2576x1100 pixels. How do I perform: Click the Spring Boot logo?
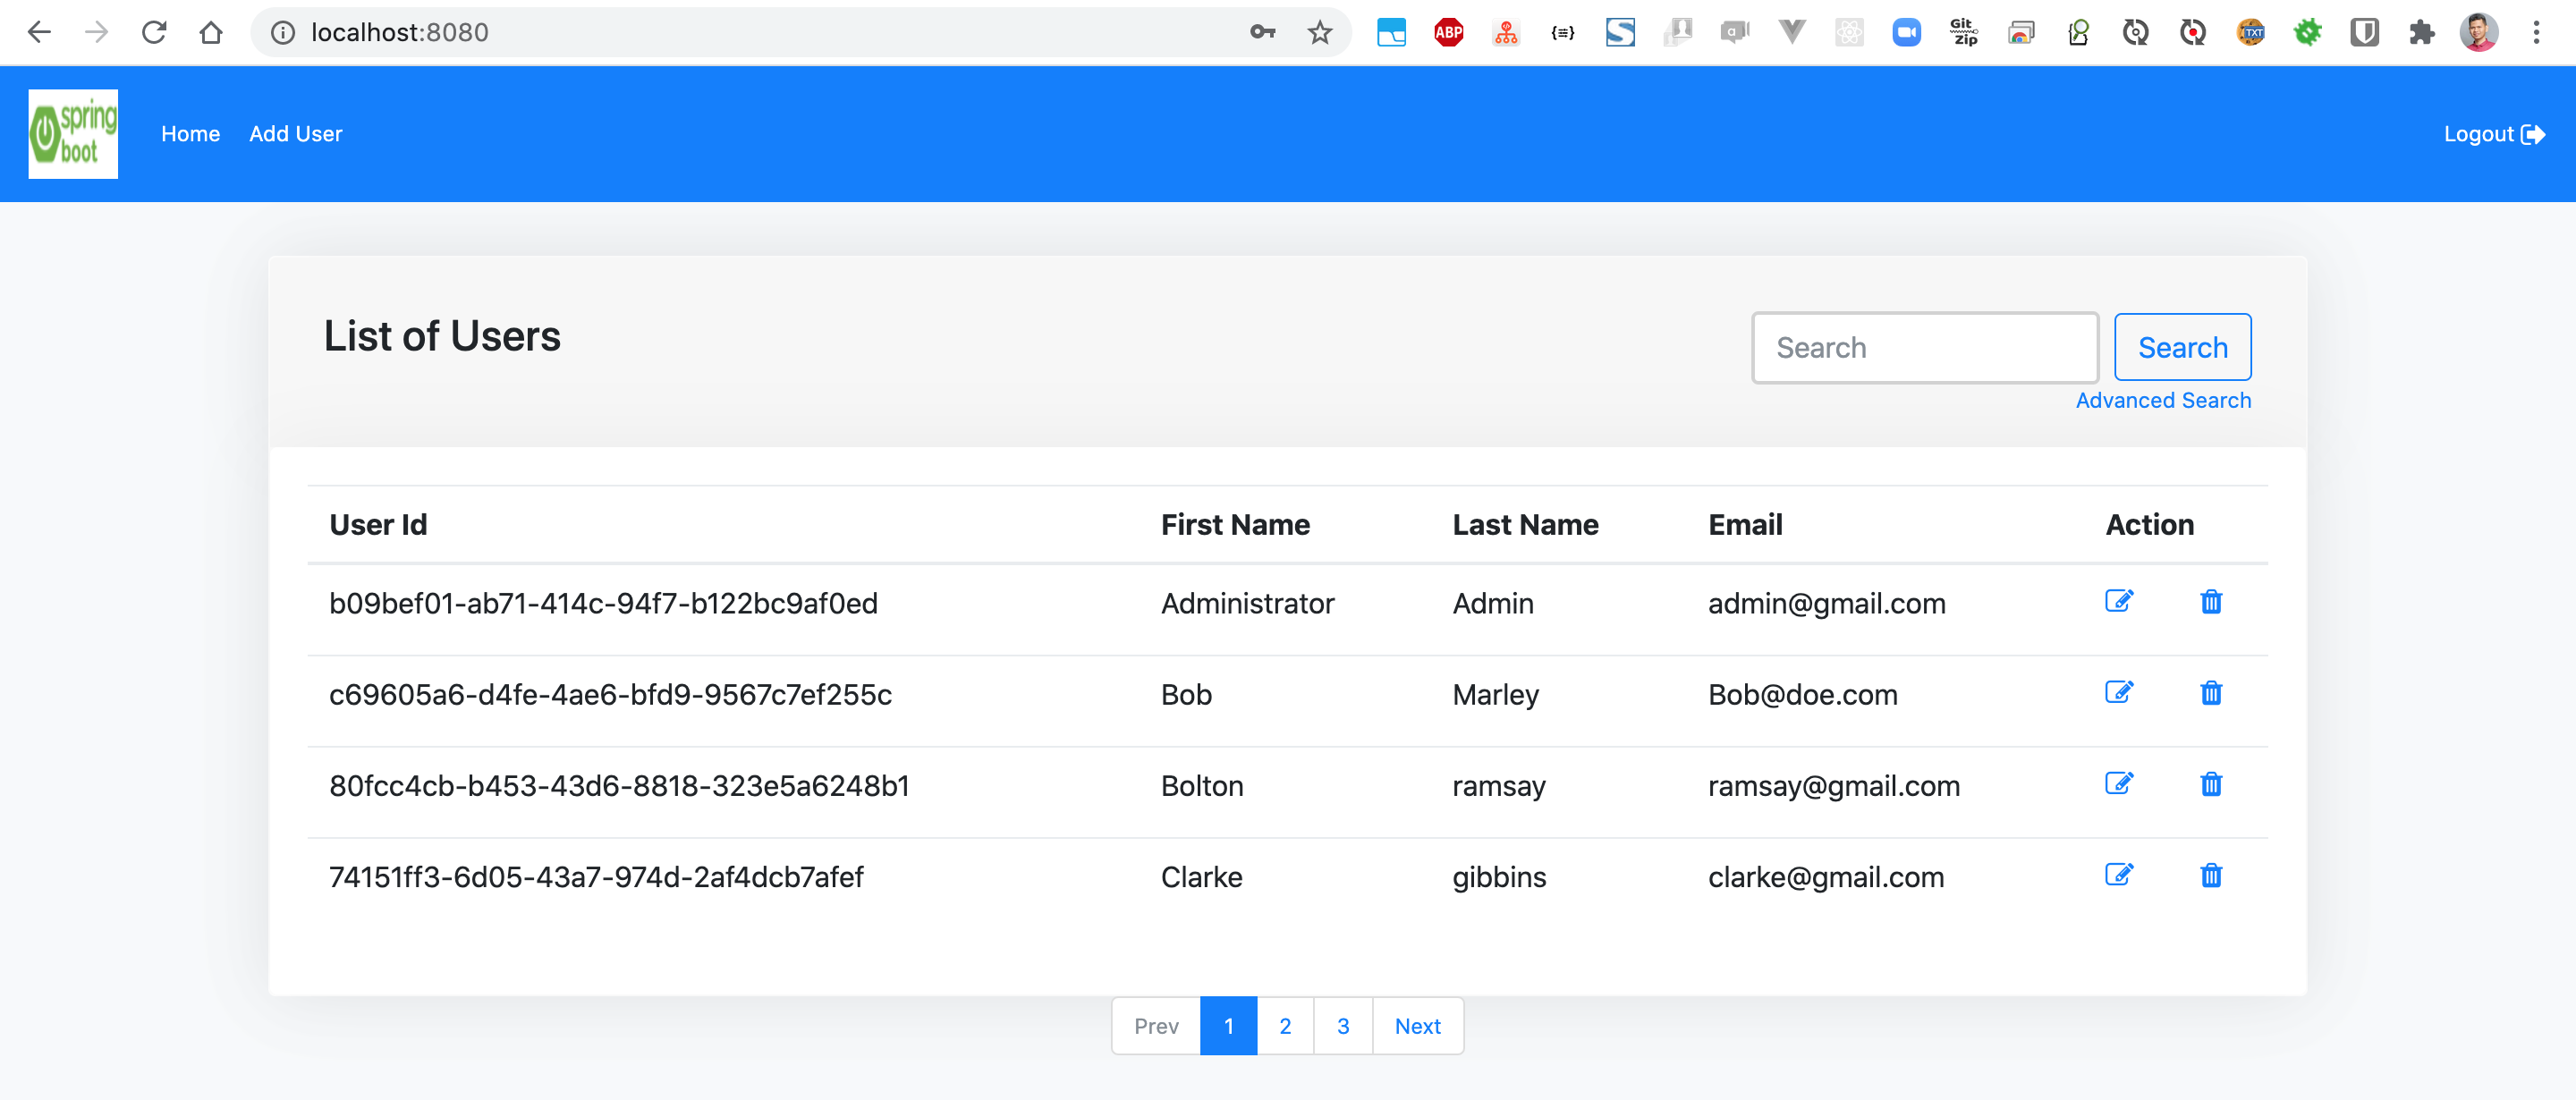[x=73, y=134]
